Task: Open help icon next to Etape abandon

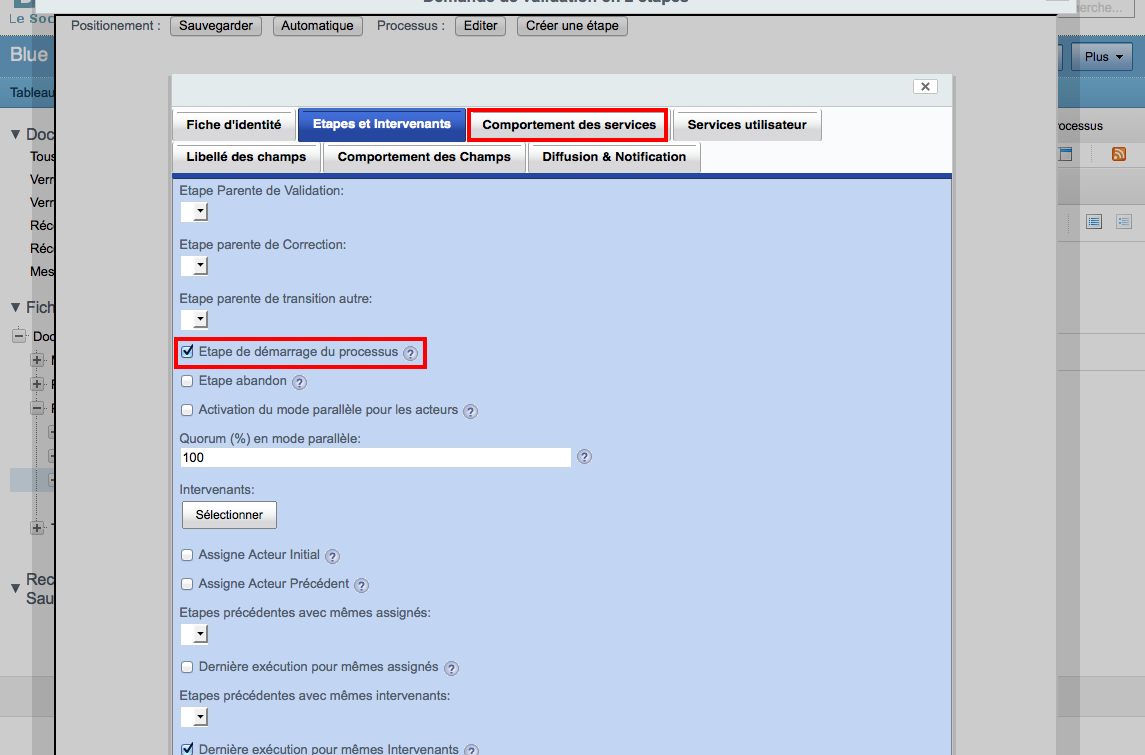Action: [299, 382]
